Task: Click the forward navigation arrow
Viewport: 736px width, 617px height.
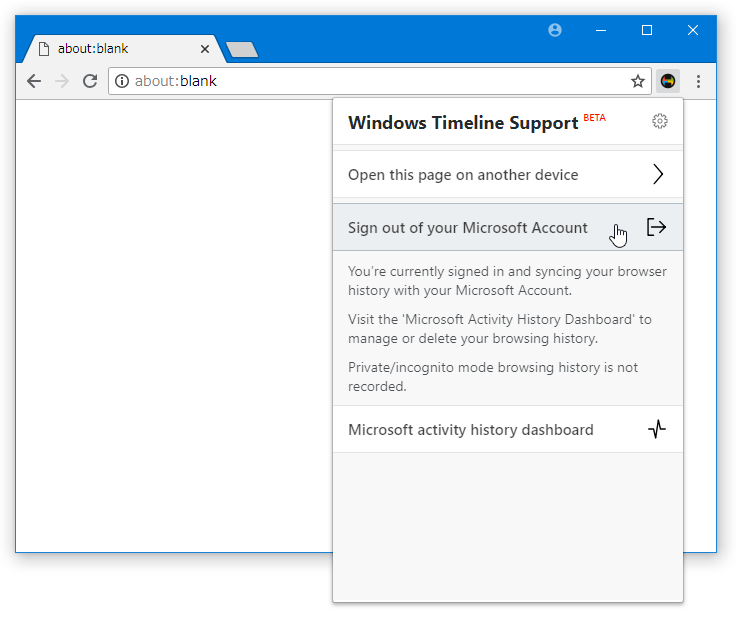Action: pos(61,81)
